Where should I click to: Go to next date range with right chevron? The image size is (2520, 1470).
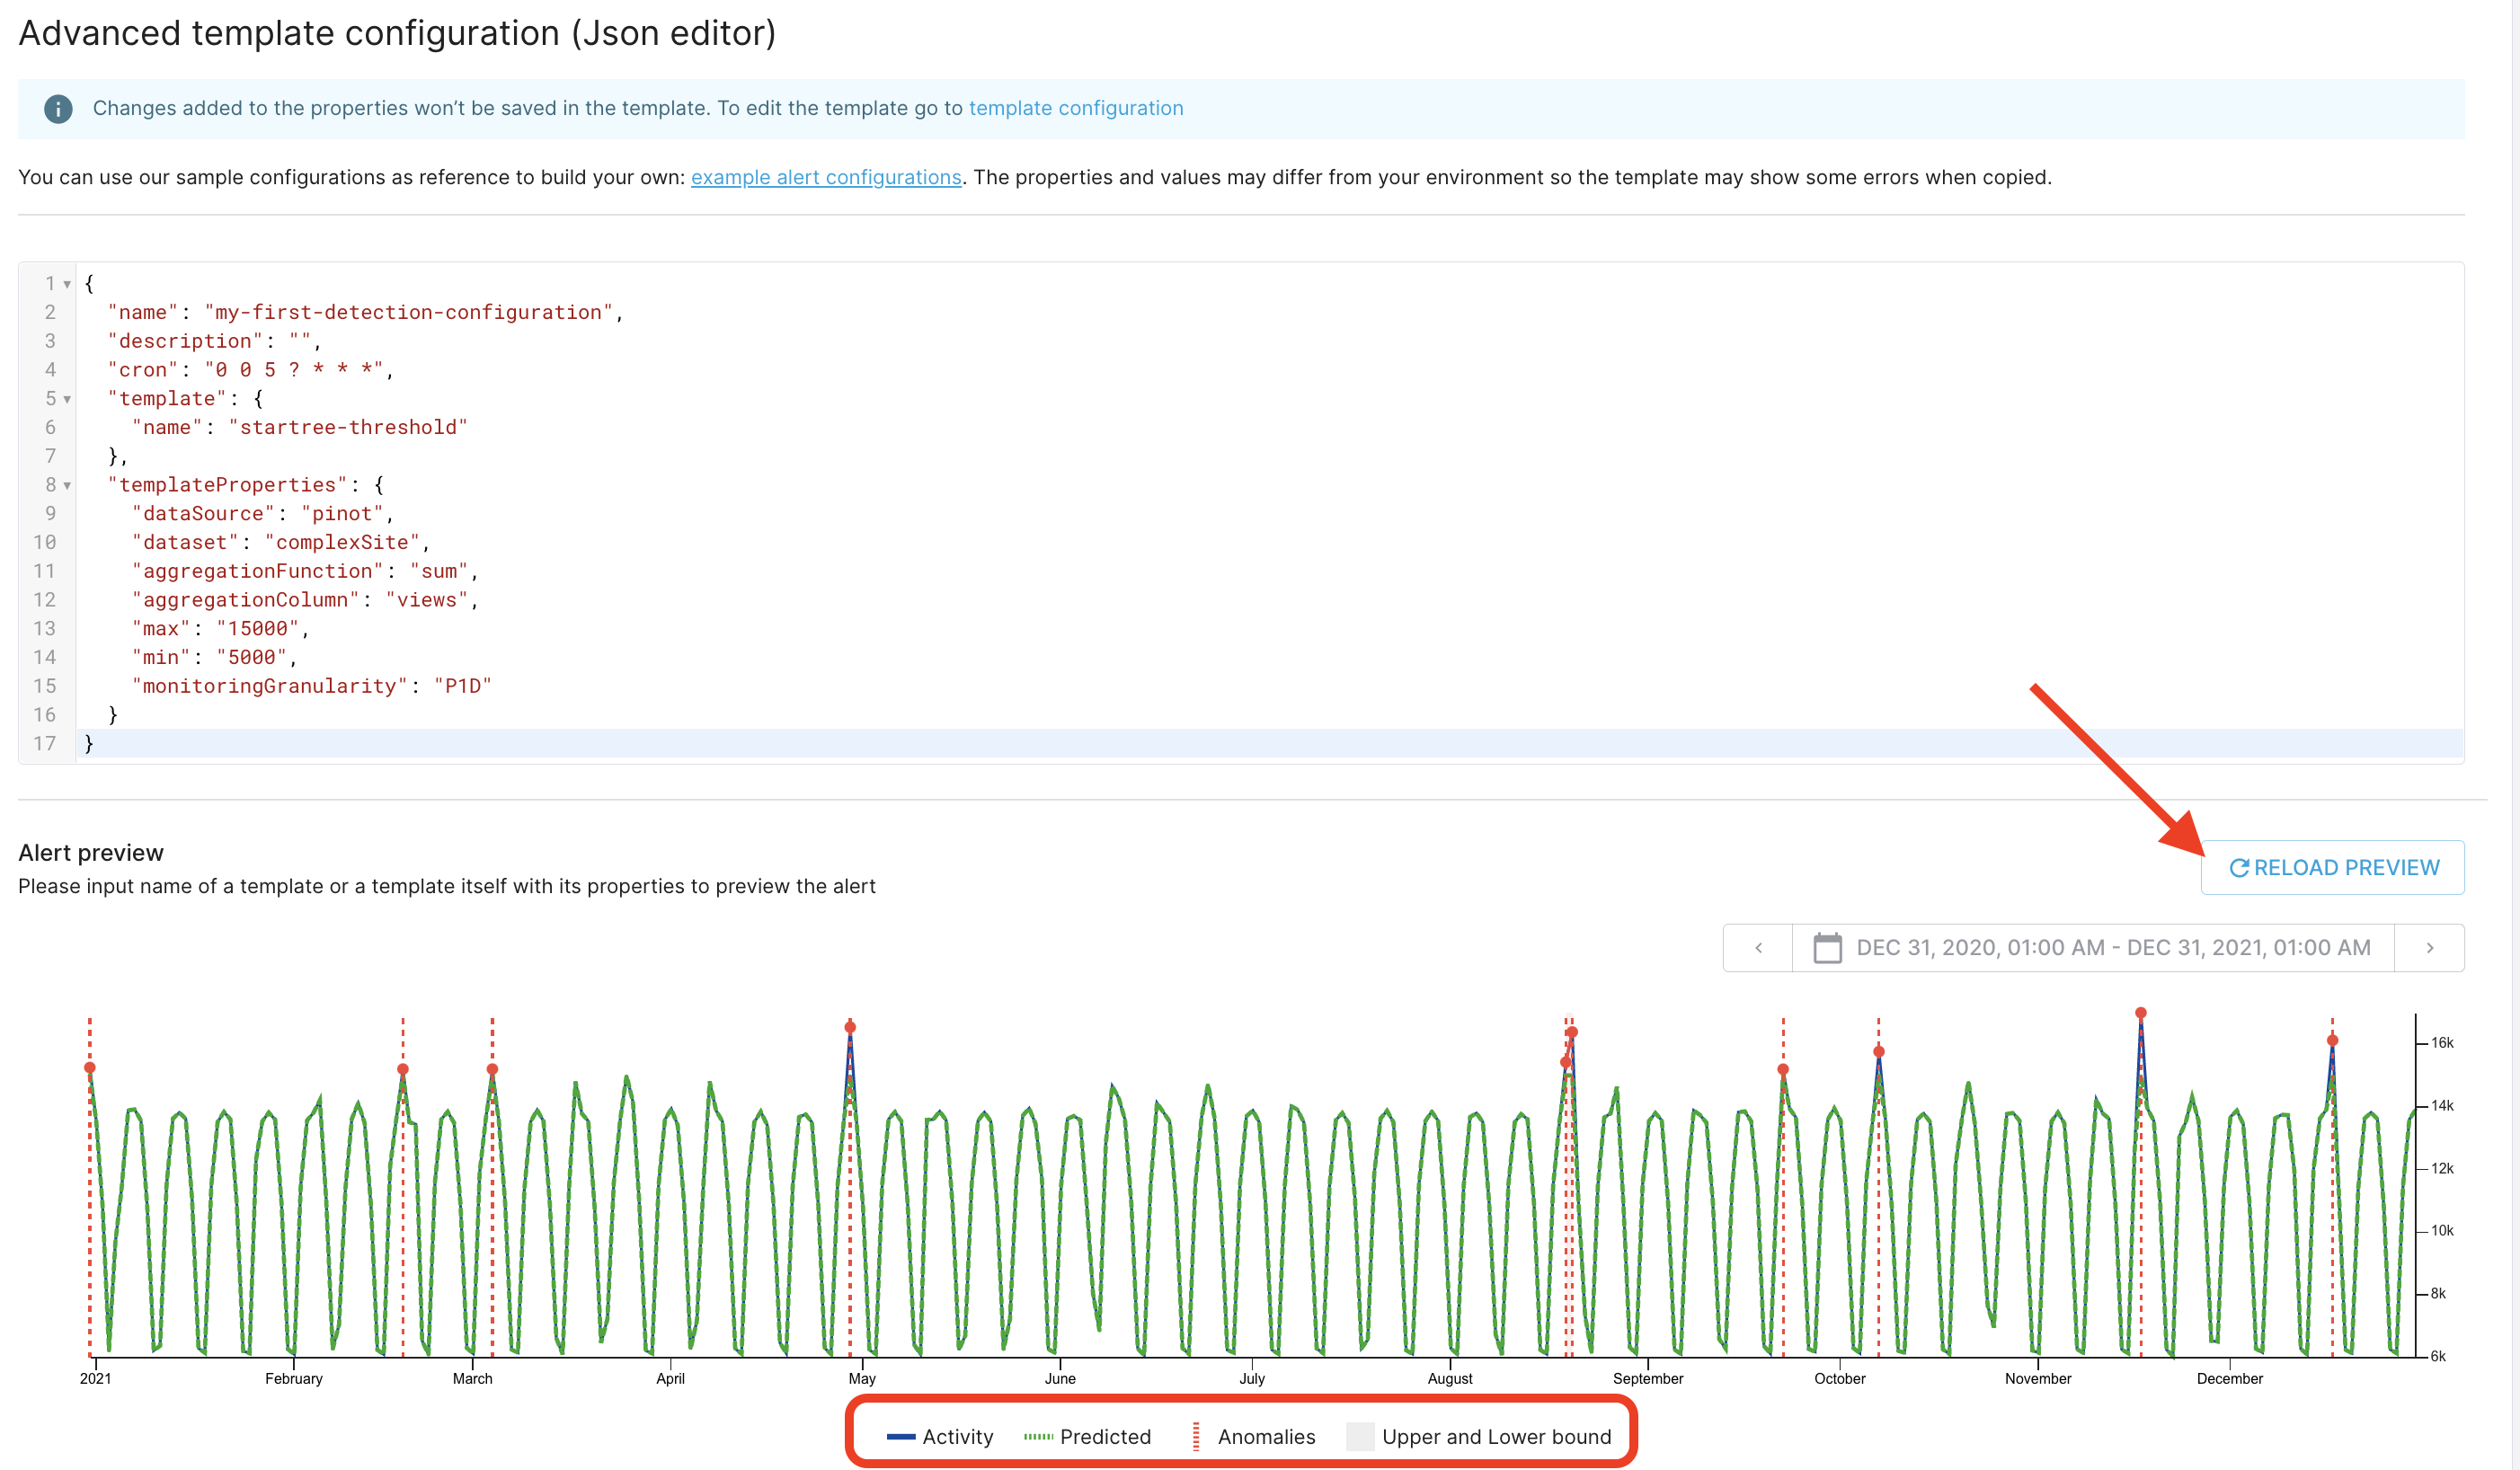point(2429,948)
